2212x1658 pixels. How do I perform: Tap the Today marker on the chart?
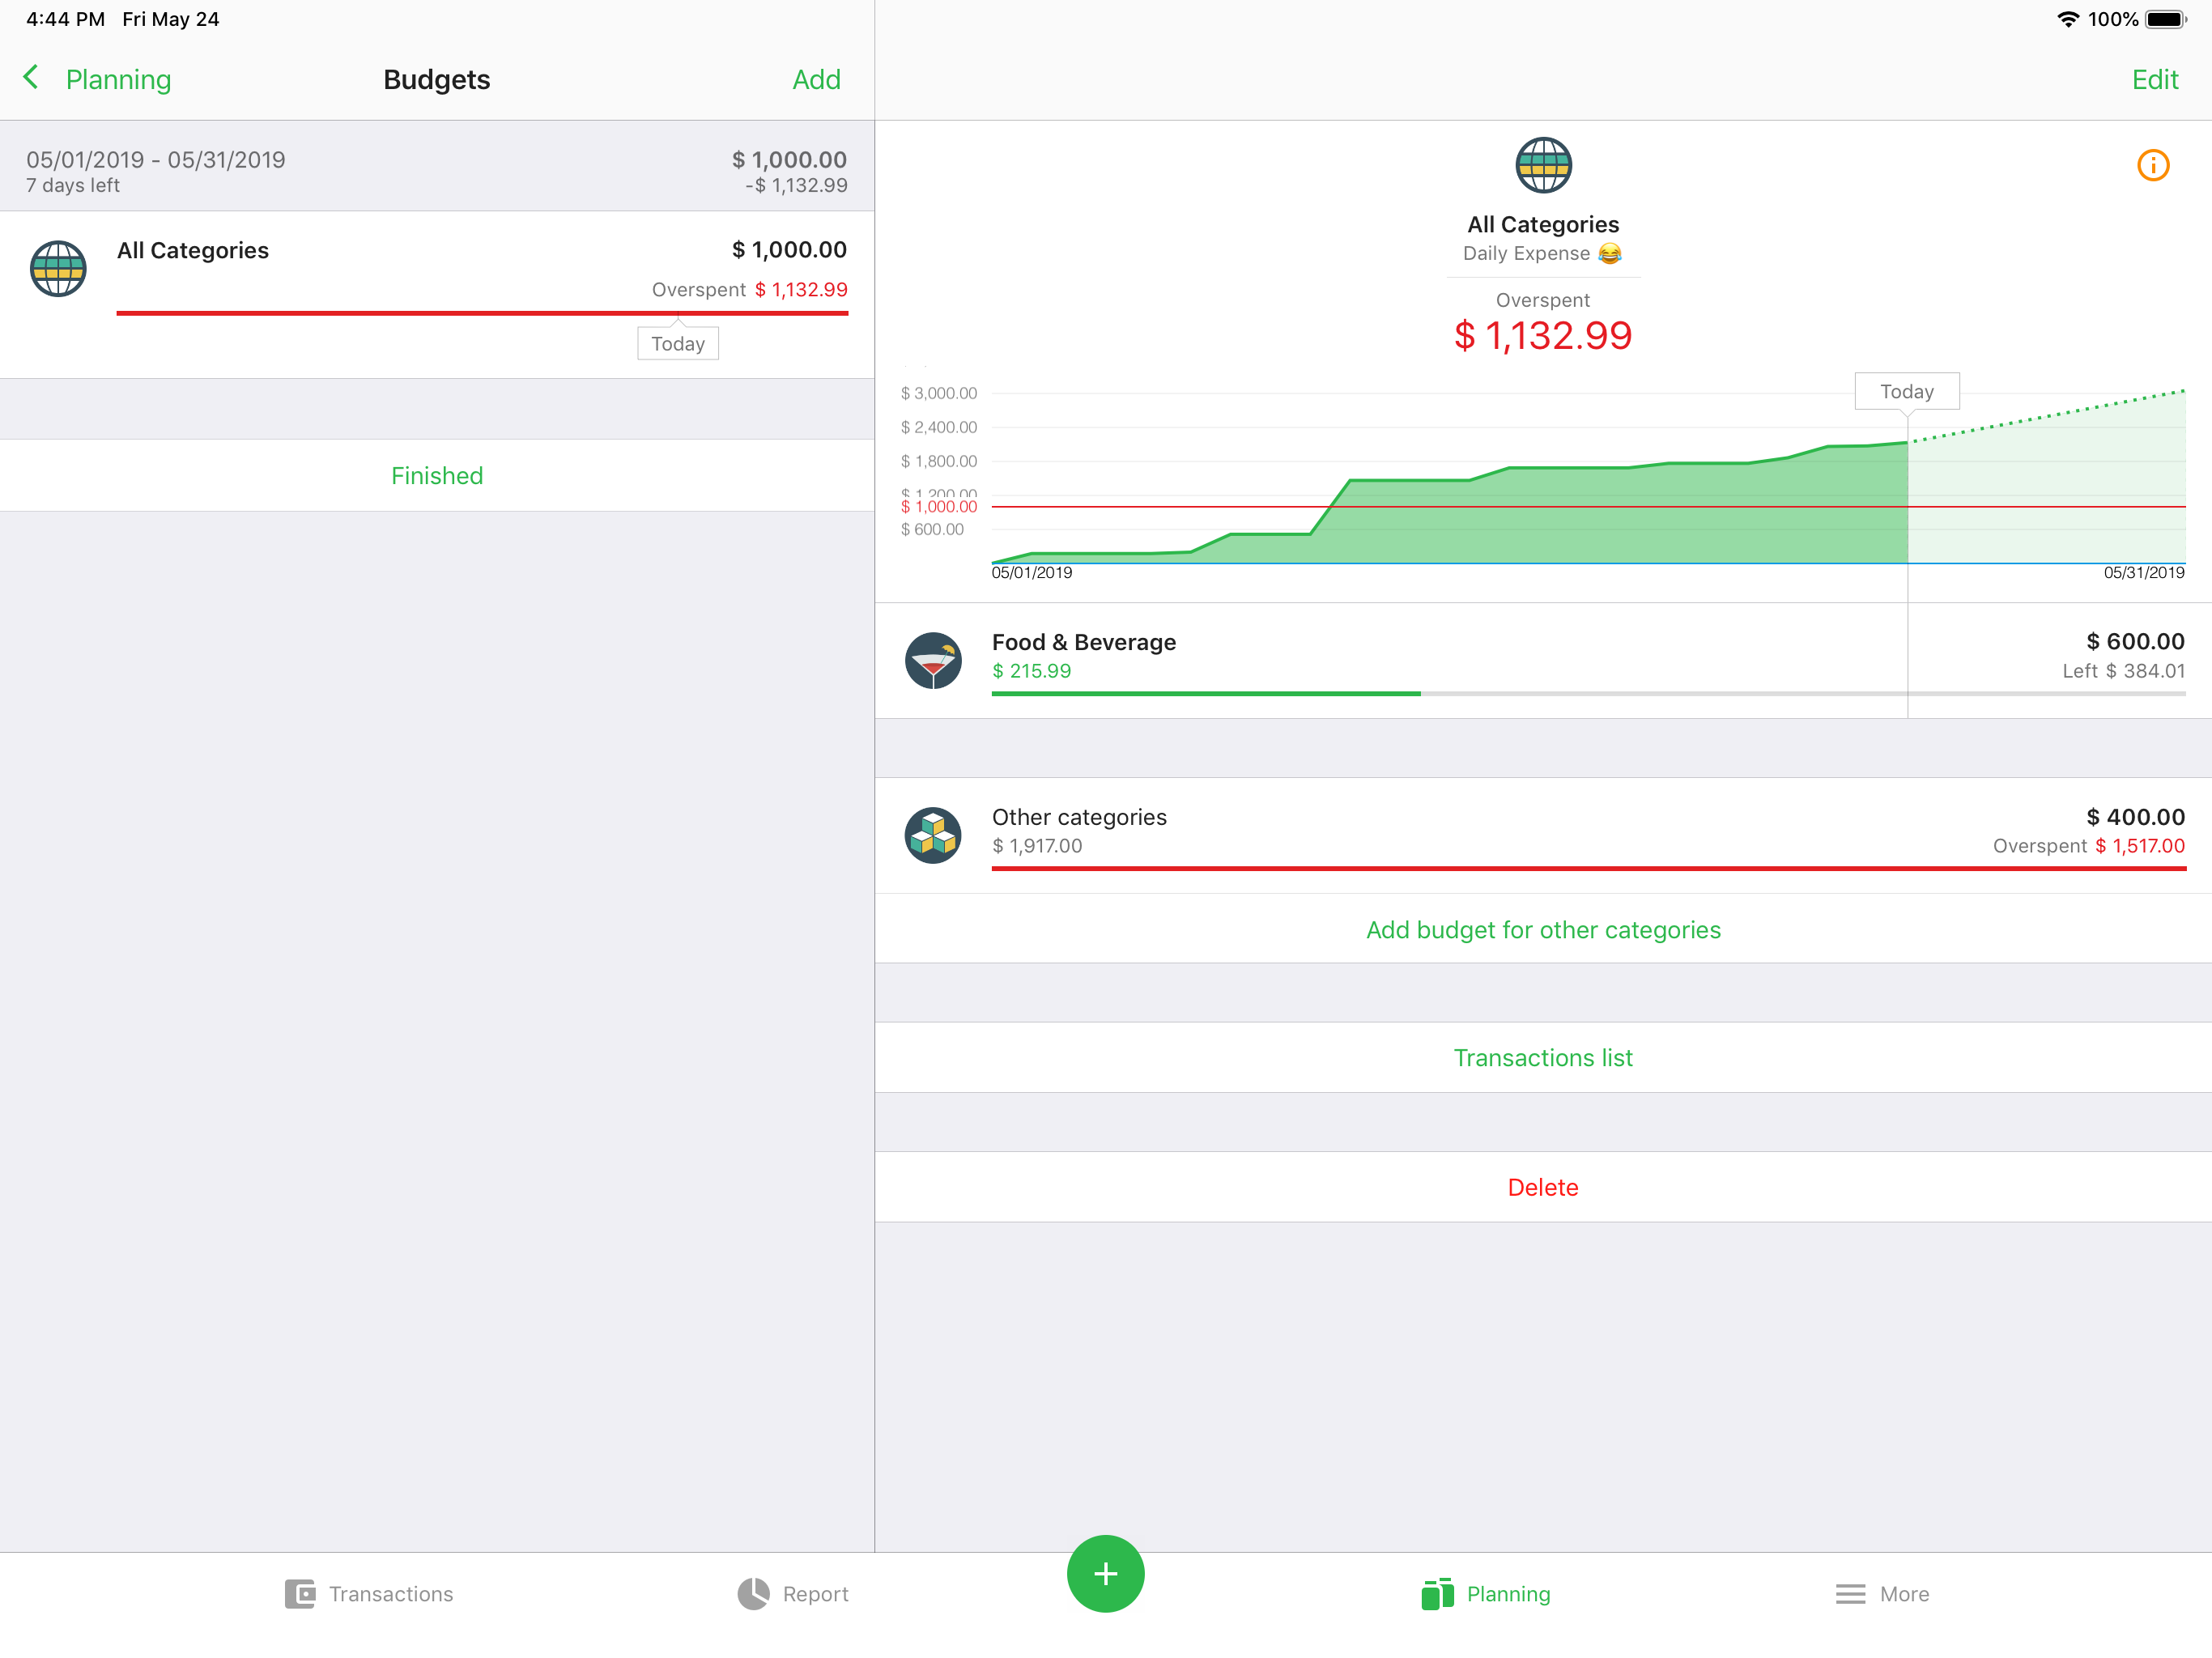click(1907, 391)
